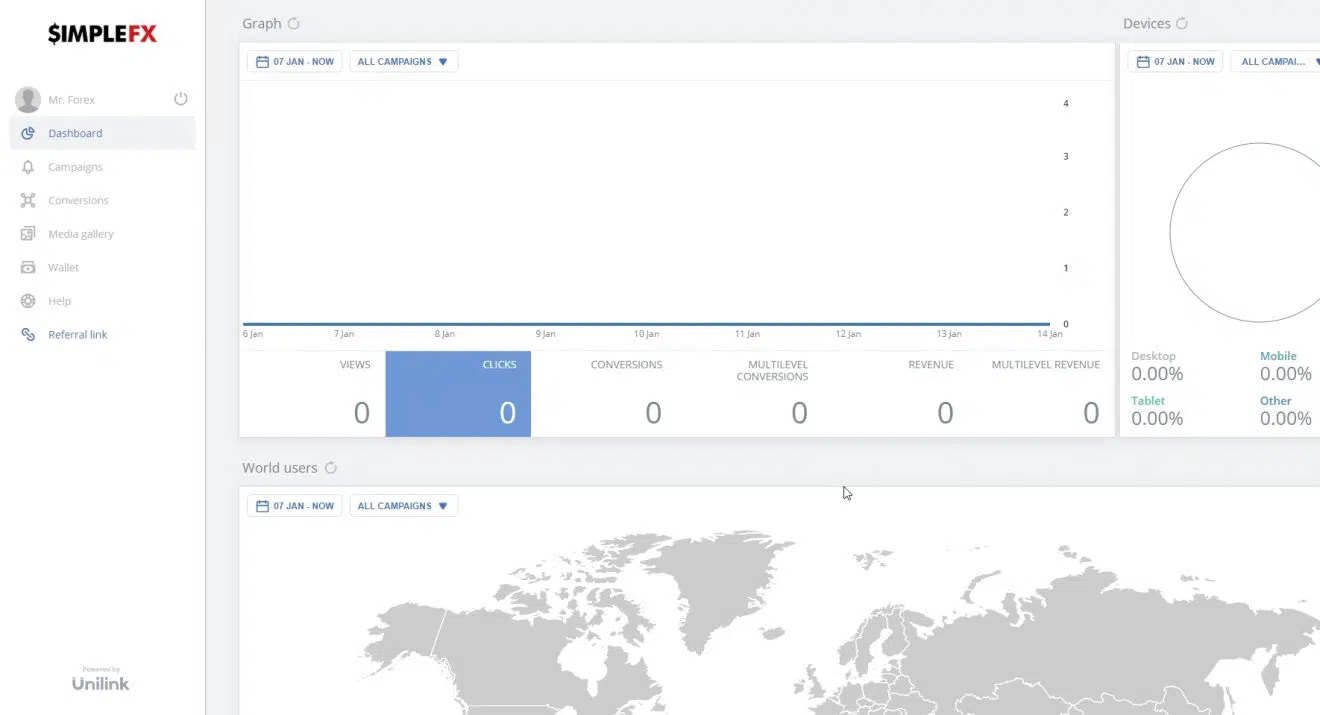This screenshot has height=715, width=1320.
Task: Open the World users date range picker
Action: (295, 506)
